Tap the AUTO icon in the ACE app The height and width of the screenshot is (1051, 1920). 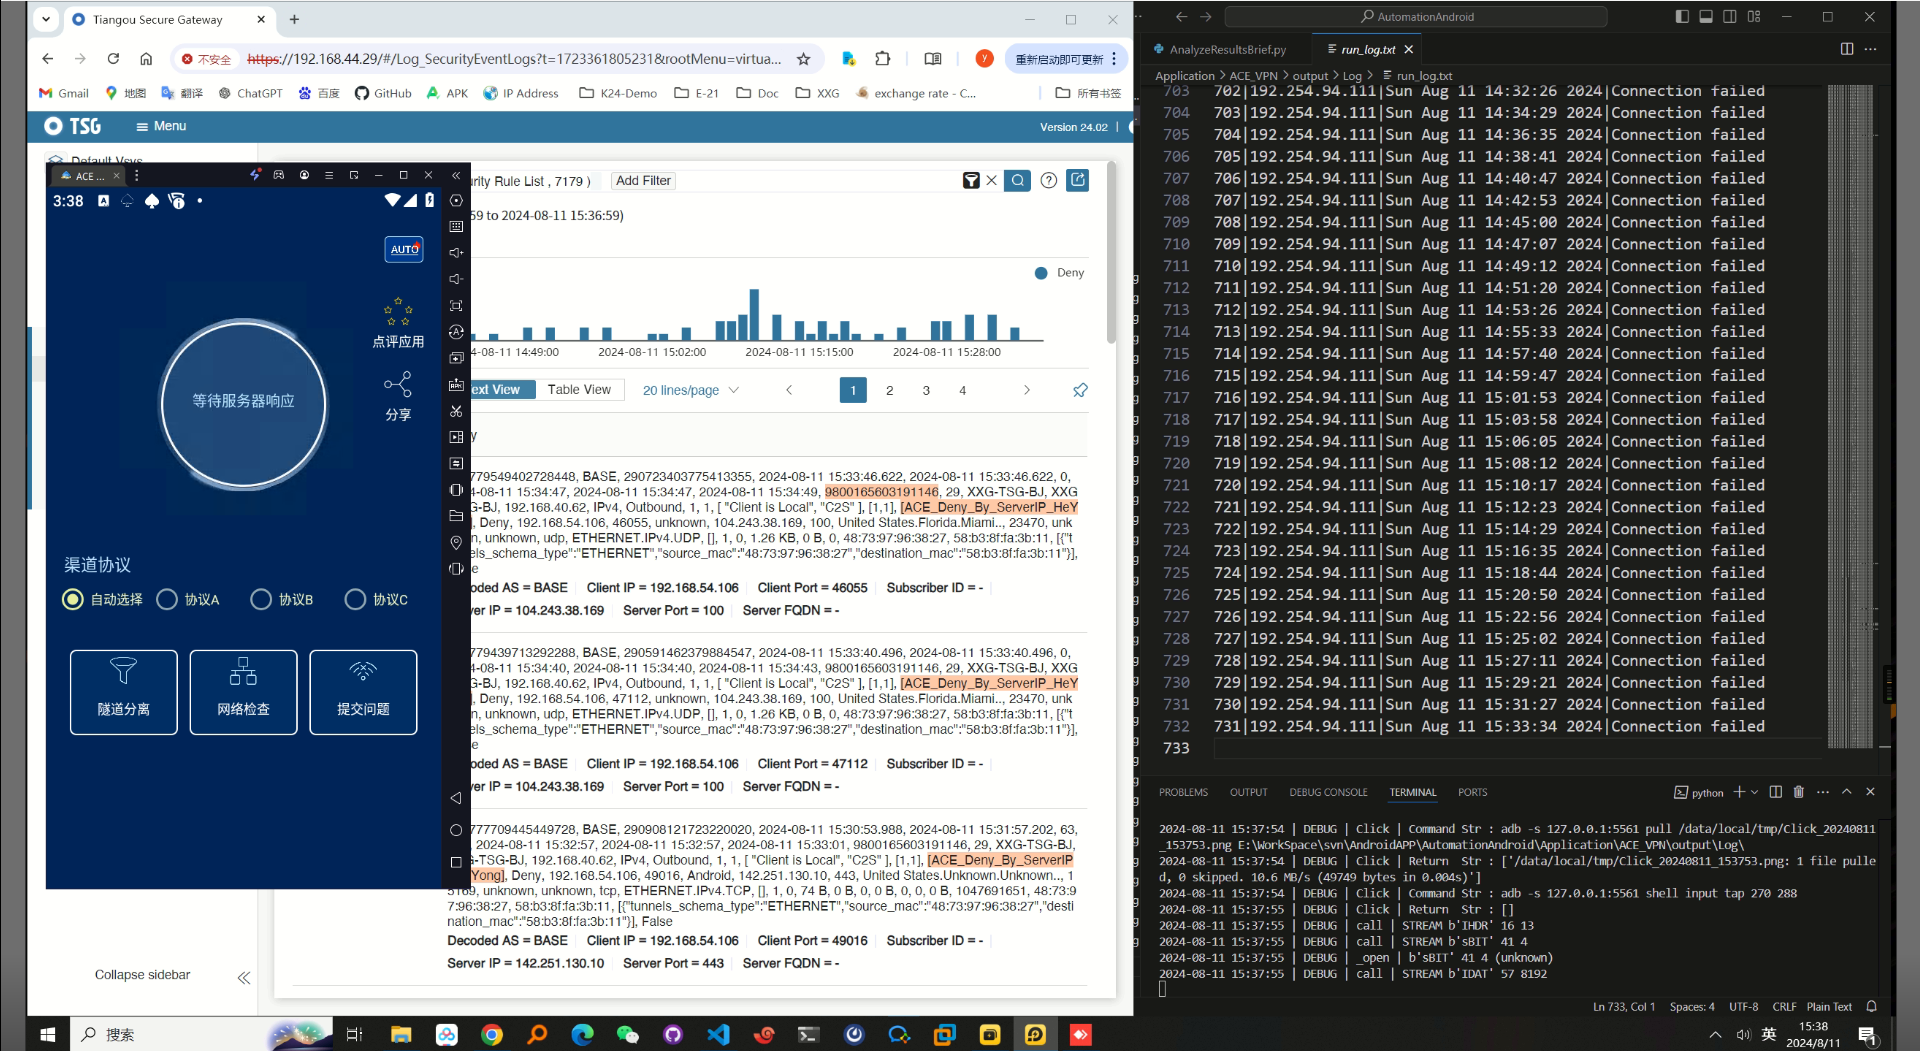404,249
